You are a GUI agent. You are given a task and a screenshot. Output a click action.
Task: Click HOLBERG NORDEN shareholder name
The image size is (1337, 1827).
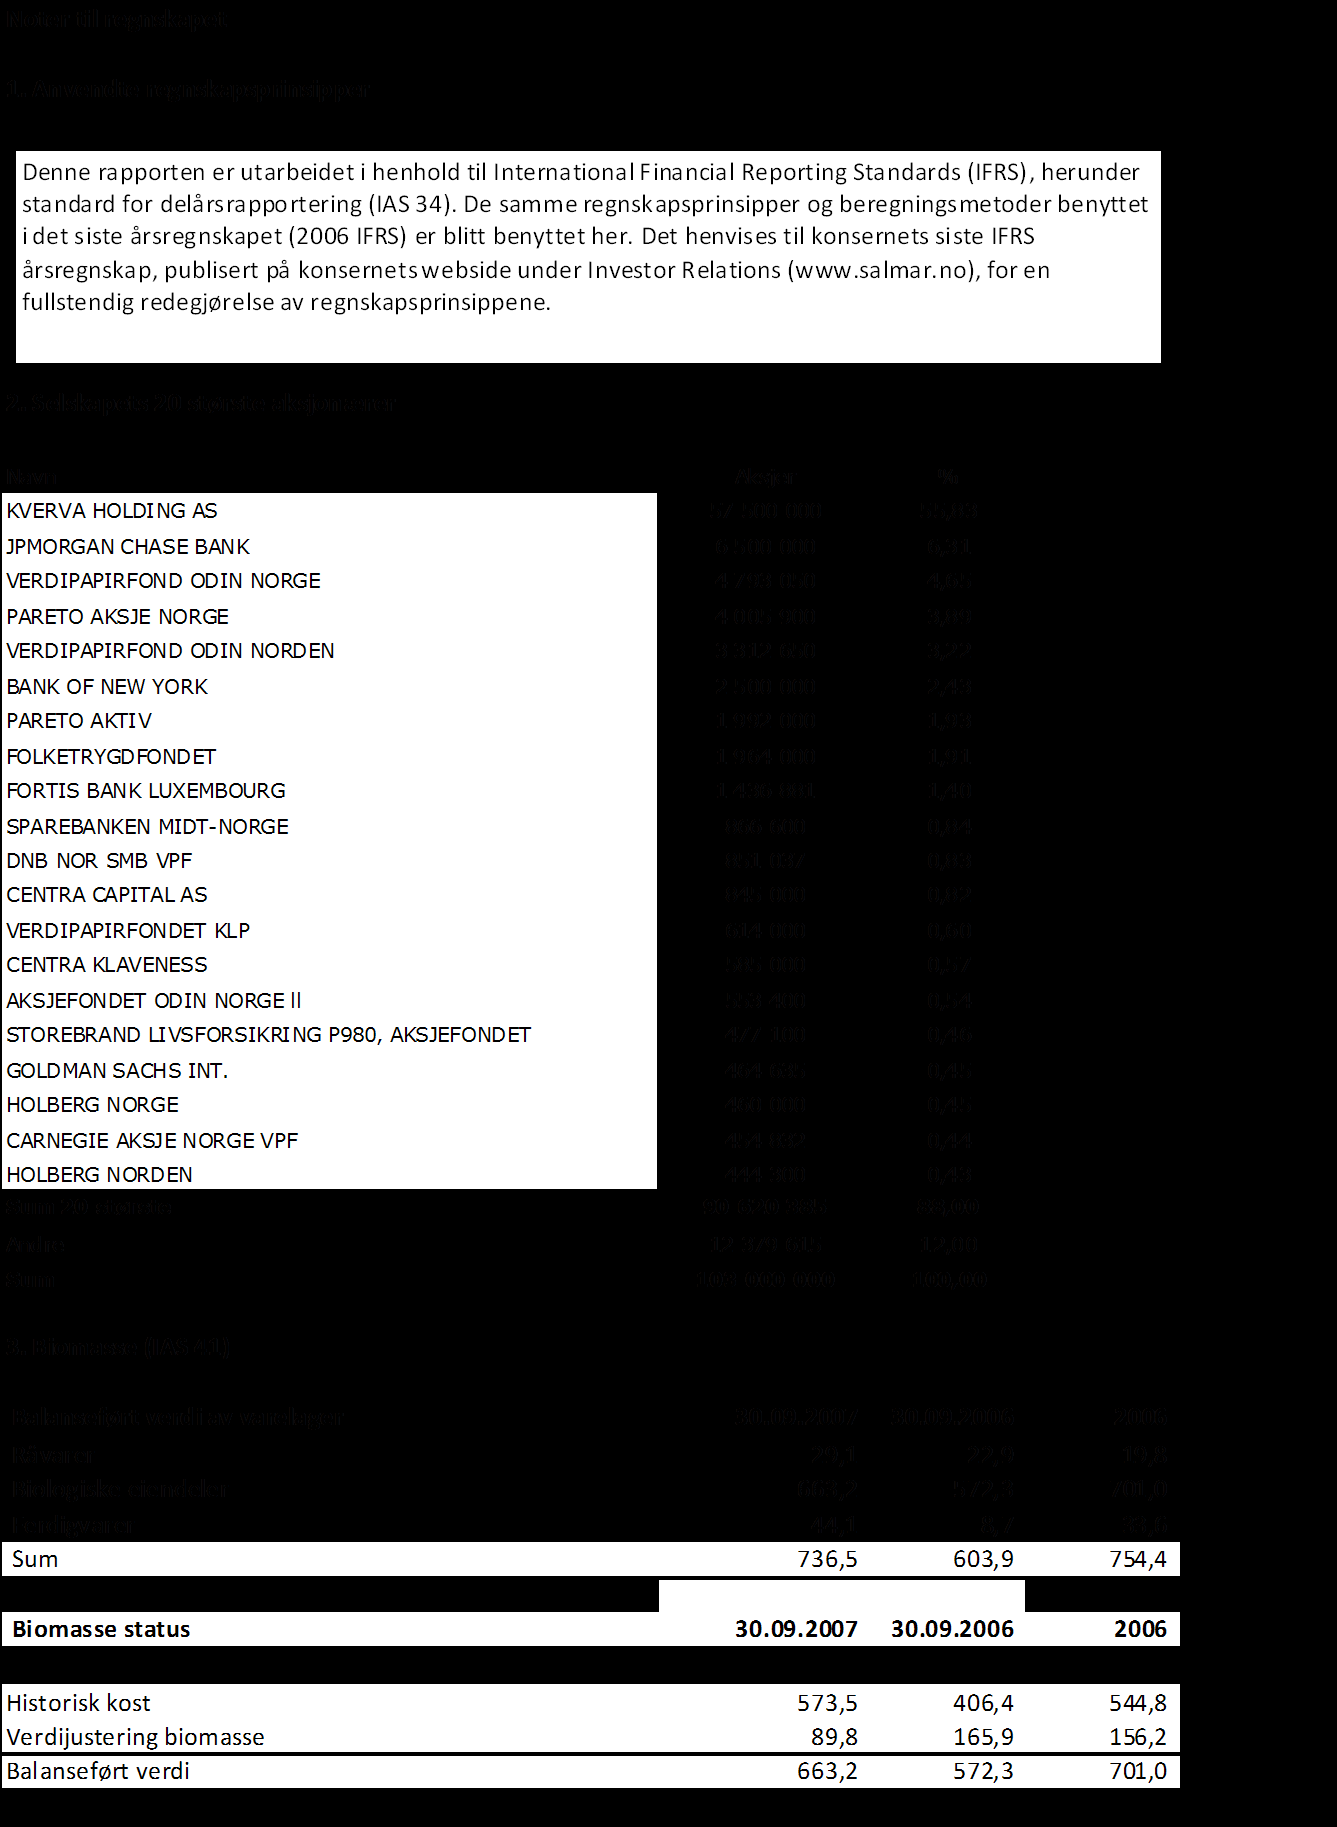pos(100,1175)
